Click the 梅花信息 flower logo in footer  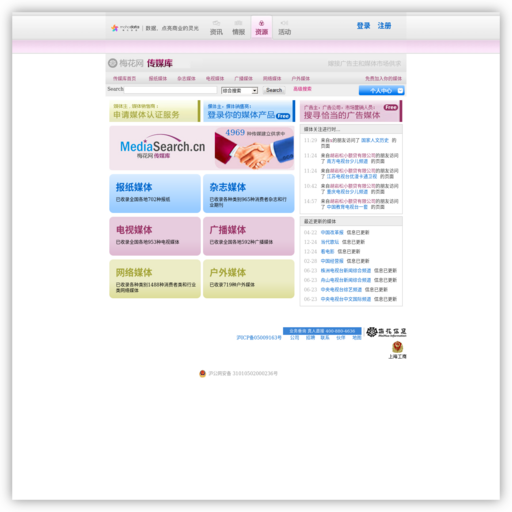[x=386, y=332]
